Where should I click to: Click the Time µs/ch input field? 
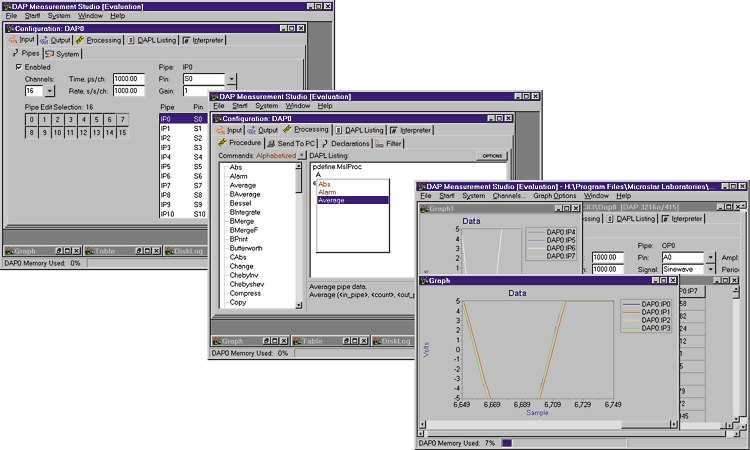(x=128, y=78)
